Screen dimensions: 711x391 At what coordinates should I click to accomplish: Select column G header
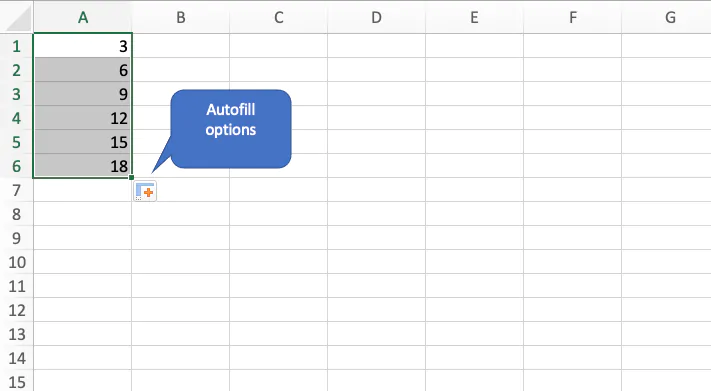pyautogui.click(x=670, y=18)
